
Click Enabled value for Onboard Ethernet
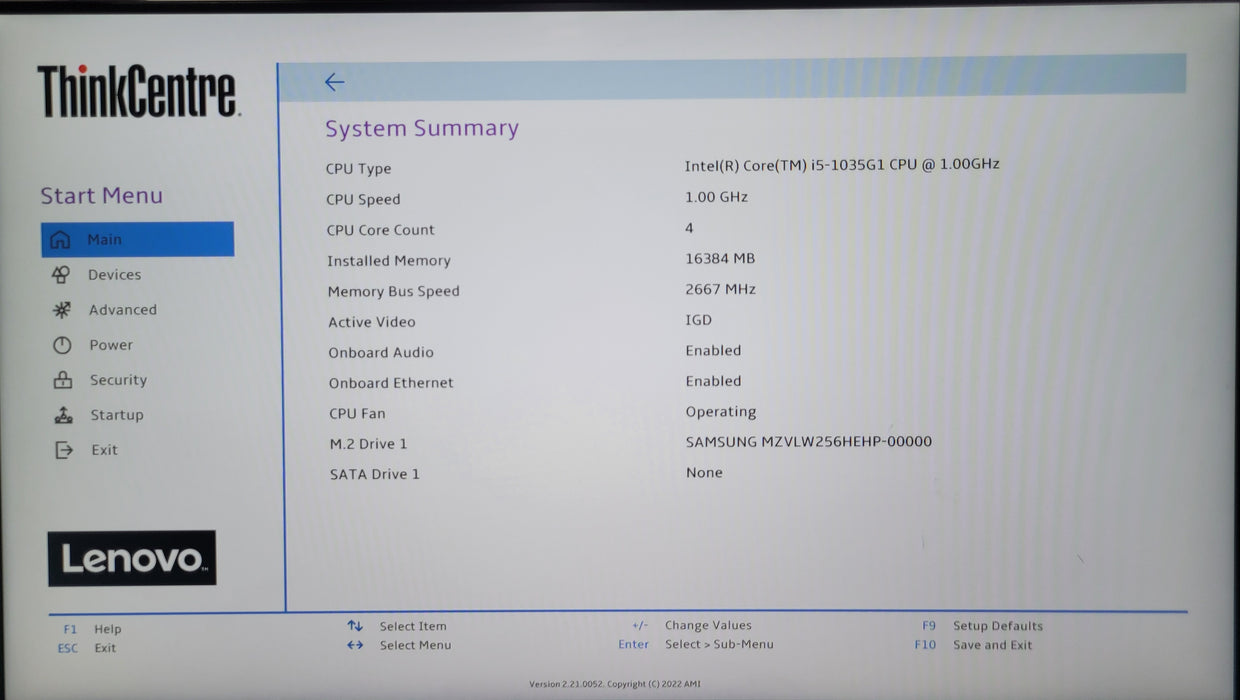coord(713,381)
